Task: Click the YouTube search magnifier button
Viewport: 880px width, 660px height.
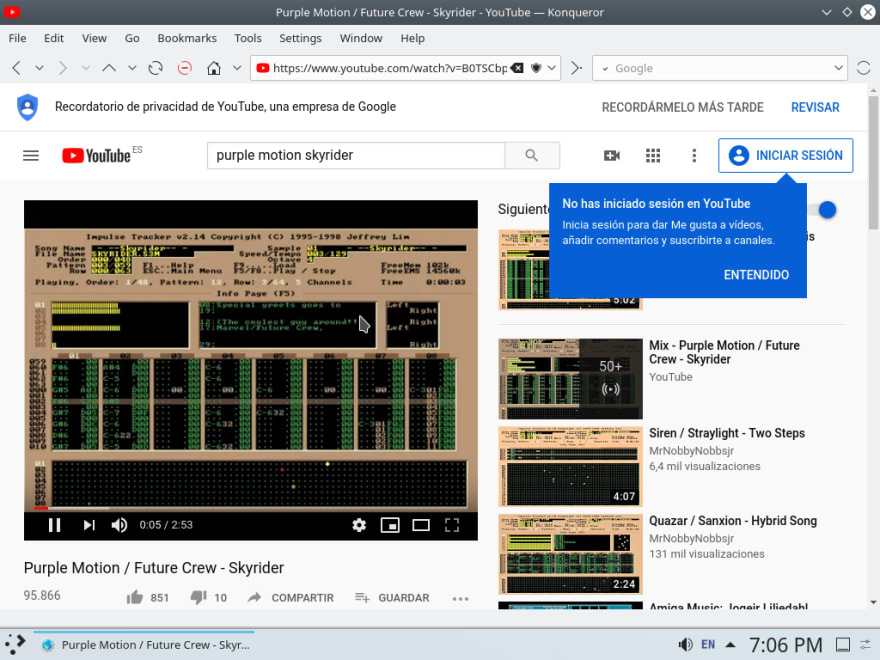Action: tap(531, 155)
